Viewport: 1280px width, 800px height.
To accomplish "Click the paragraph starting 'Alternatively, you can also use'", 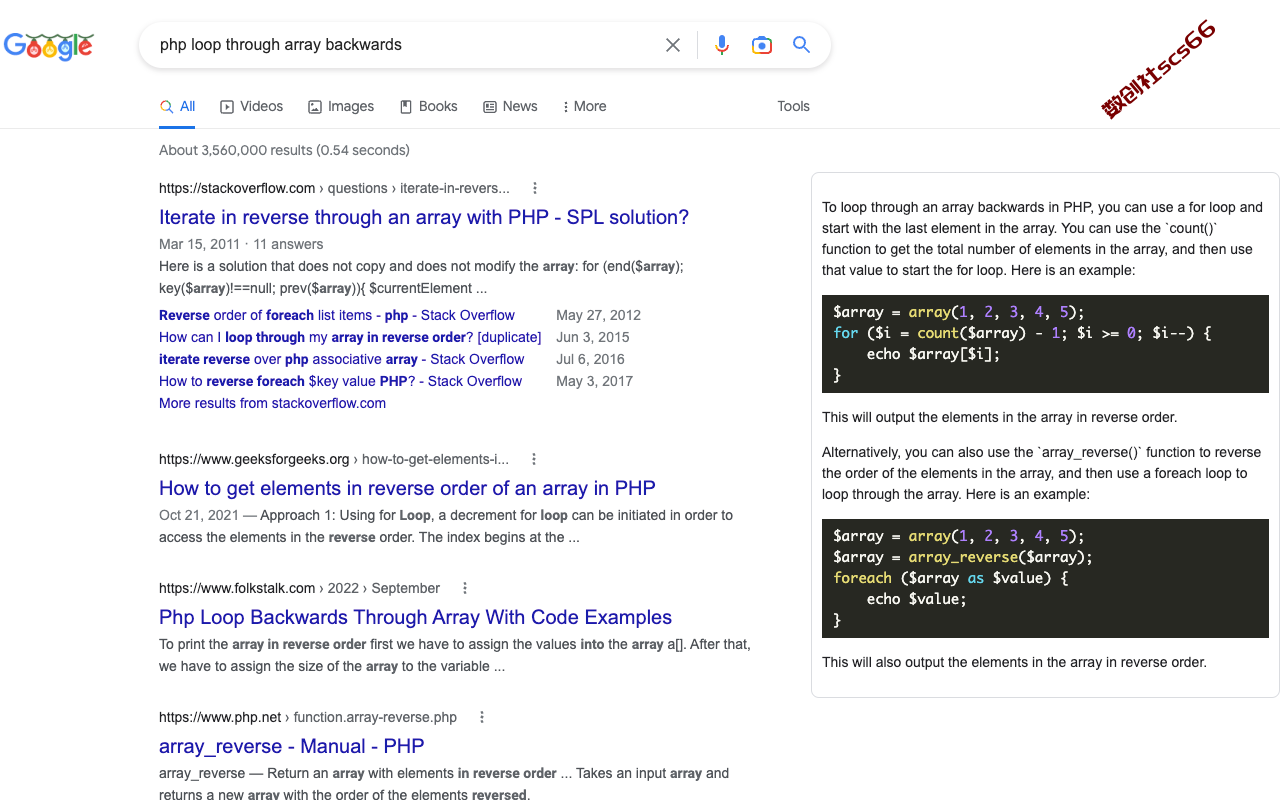I will [x=1042, y=473].
